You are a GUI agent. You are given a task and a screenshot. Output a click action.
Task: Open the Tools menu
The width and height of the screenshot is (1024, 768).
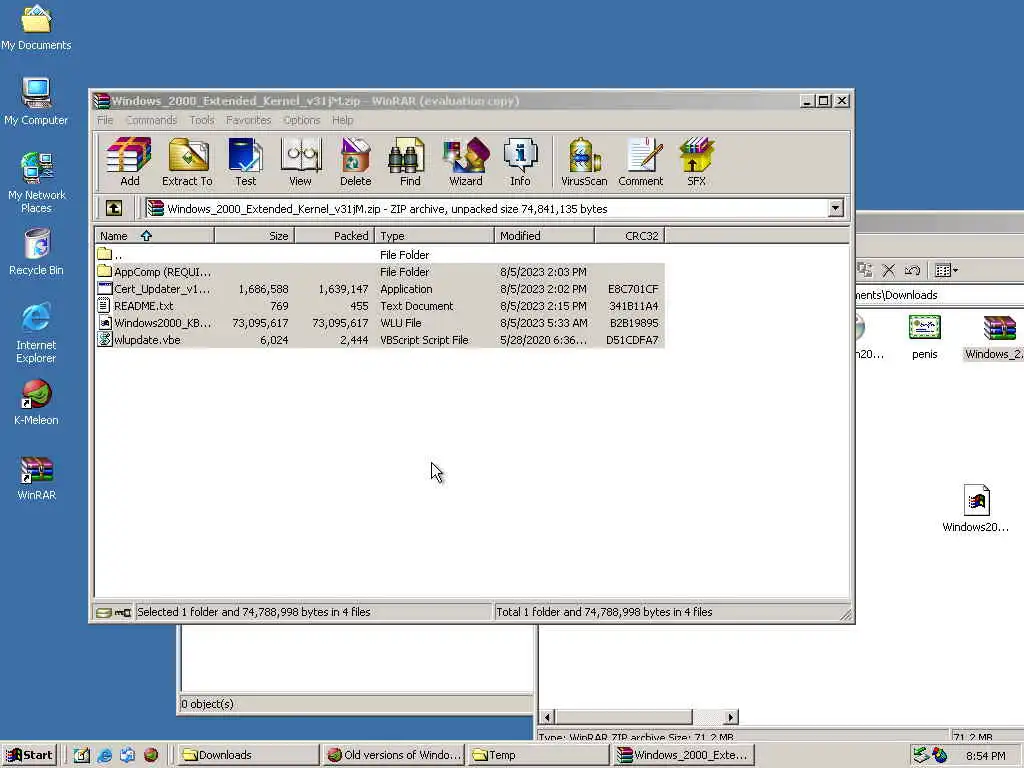202,120
